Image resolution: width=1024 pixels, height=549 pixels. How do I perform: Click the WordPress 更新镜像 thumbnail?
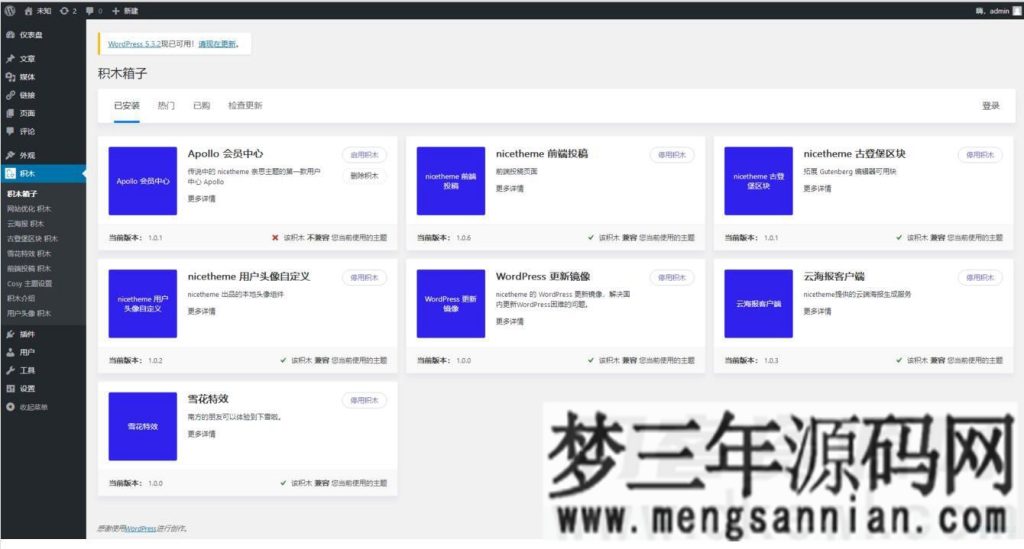tap(451, 304)
